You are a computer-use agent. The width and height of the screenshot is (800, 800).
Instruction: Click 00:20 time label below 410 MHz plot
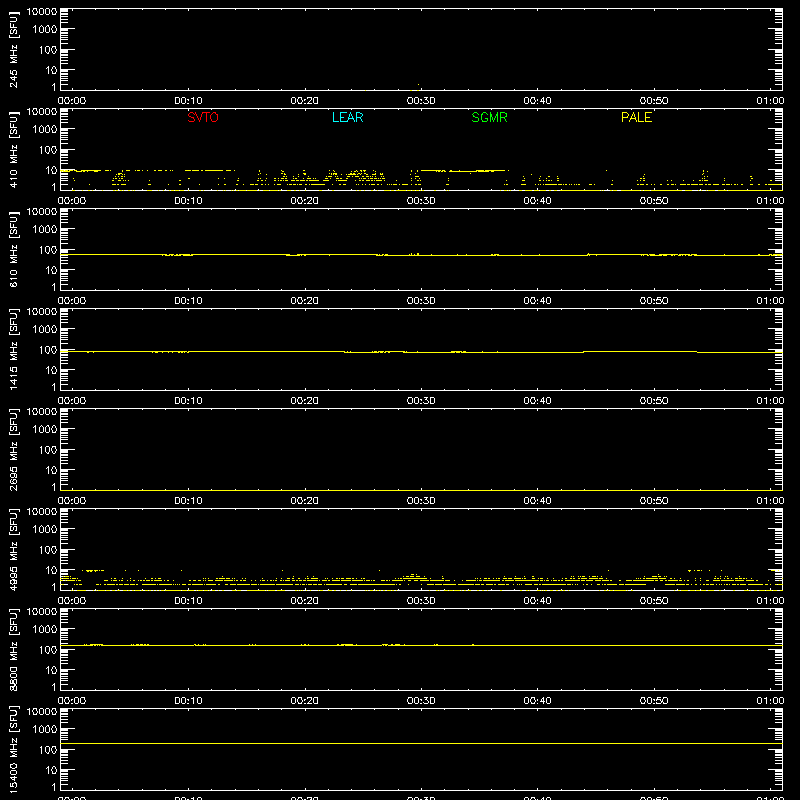[x=305, y=201]
